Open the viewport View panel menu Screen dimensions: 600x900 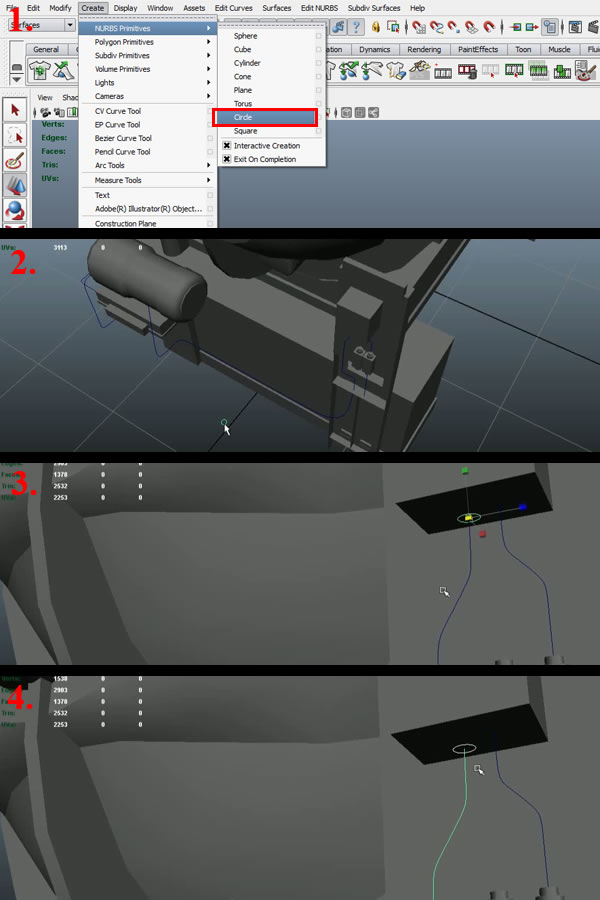click(x=45, y=98)
